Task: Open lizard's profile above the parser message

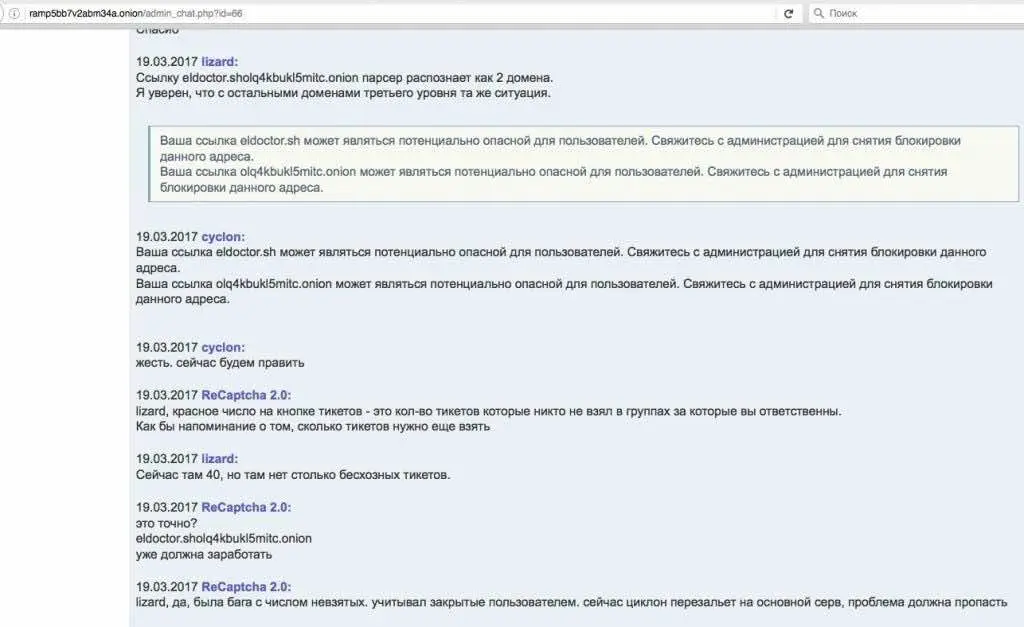Action: point(220,61)
